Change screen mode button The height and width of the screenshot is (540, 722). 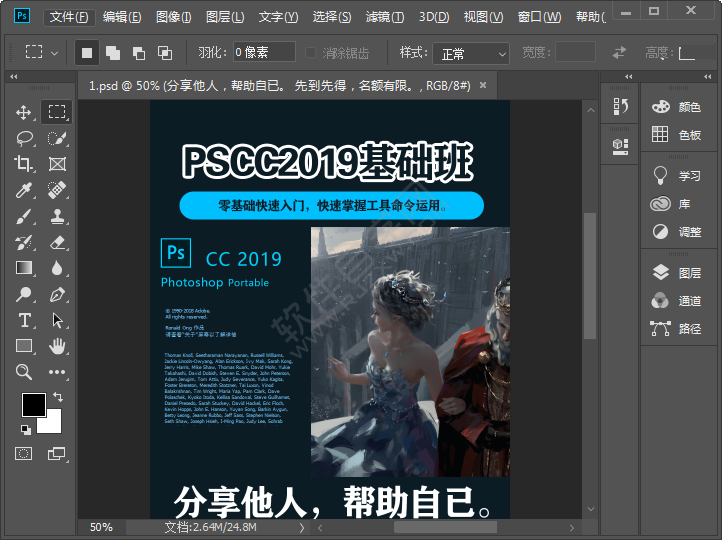pos(57,454)
